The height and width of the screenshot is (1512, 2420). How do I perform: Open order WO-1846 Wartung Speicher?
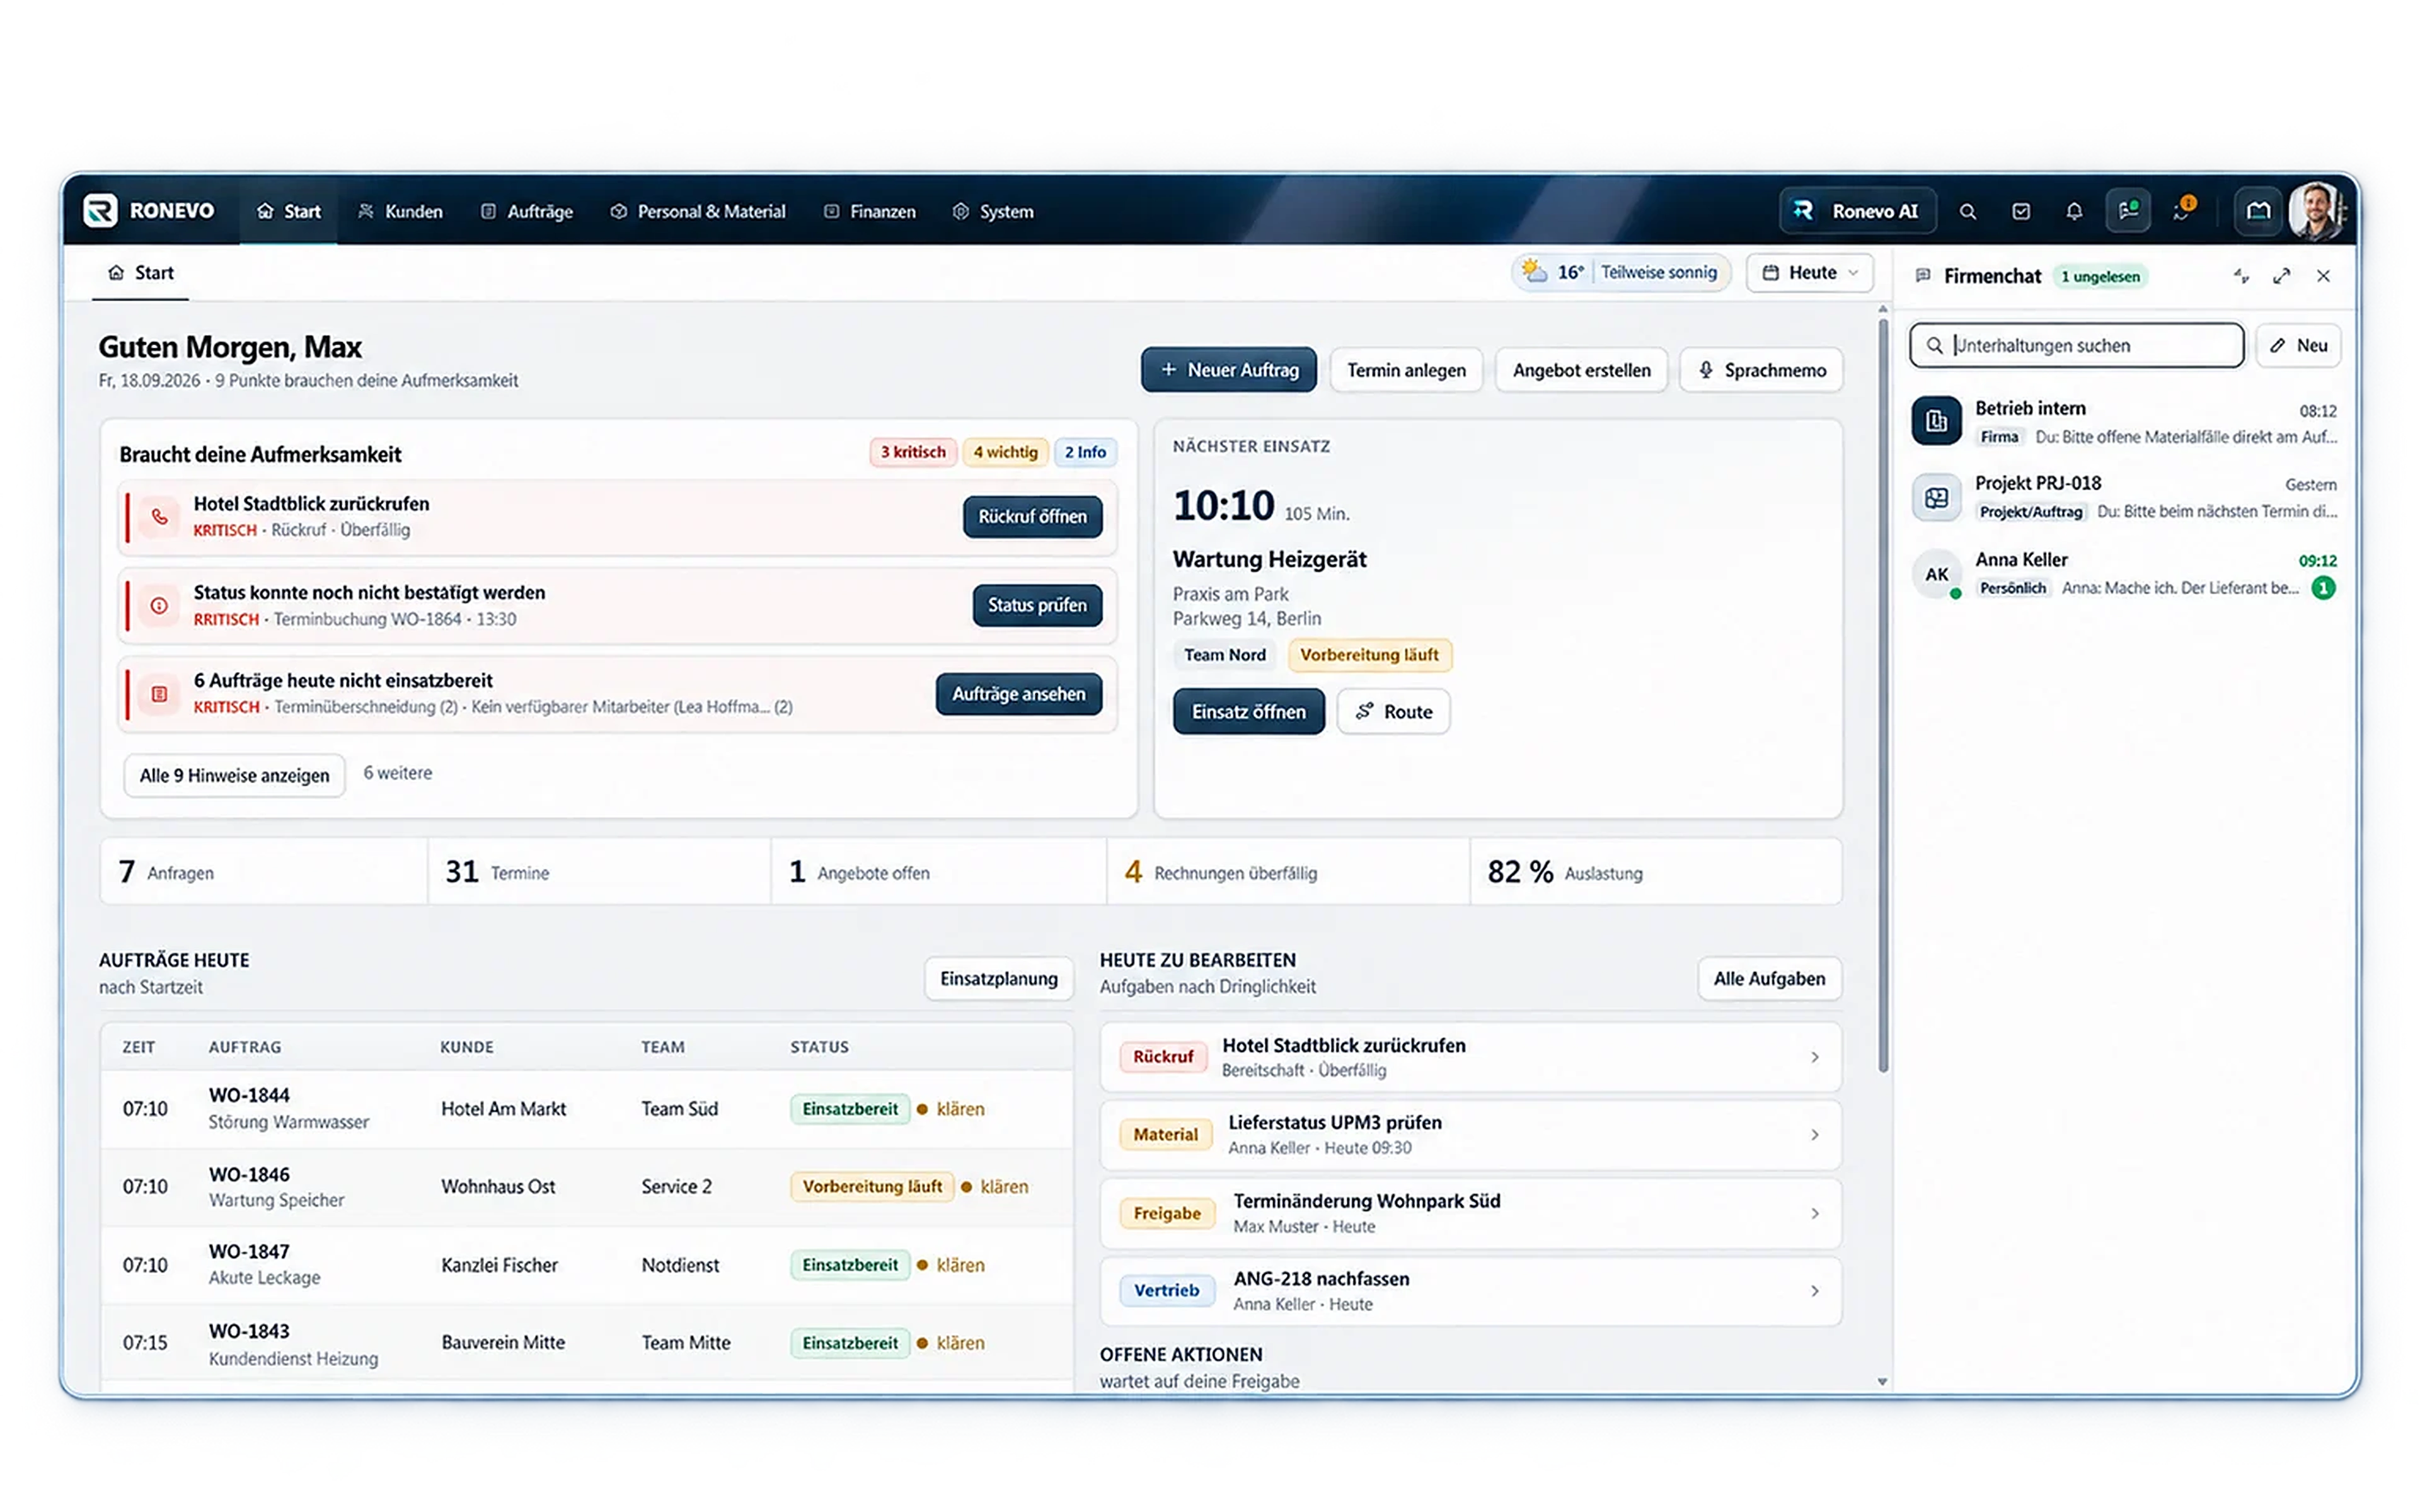pos(587,1187)
